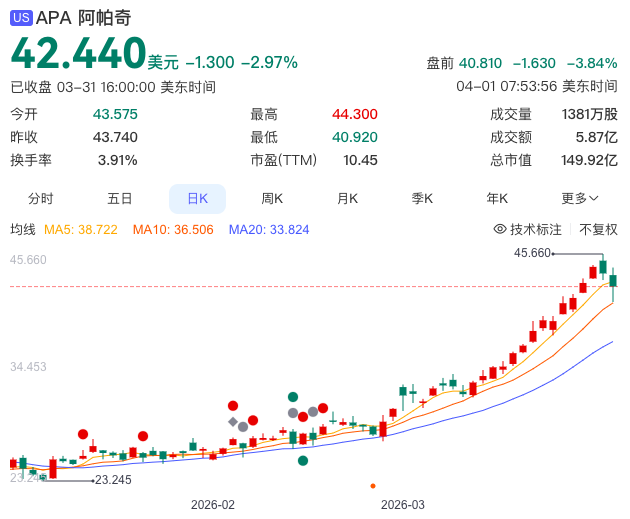Click the 42.440 current price

[78, 53]
